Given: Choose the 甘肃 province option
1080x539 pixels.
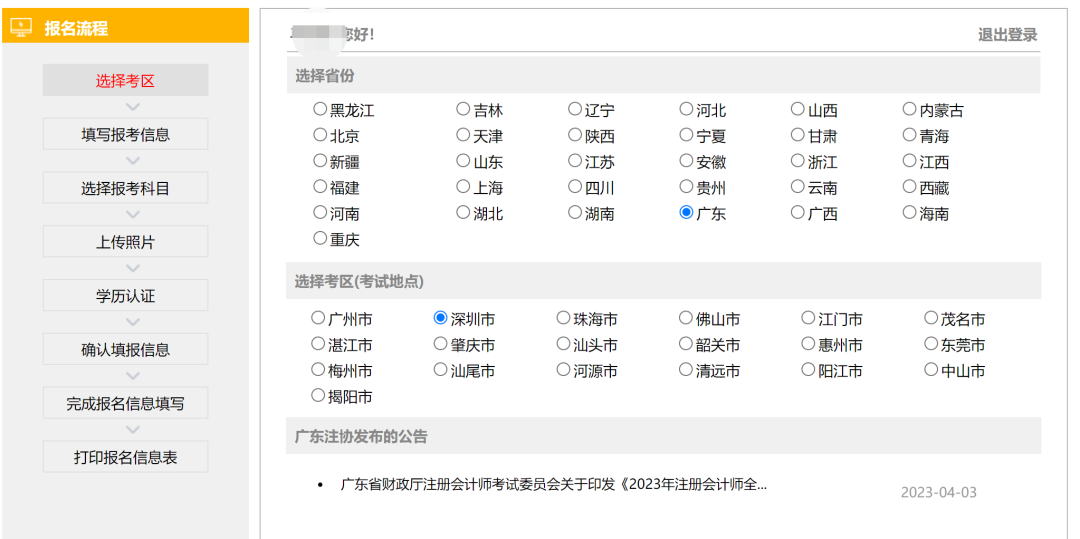Looking at the screenshot, I should [798, 135].
